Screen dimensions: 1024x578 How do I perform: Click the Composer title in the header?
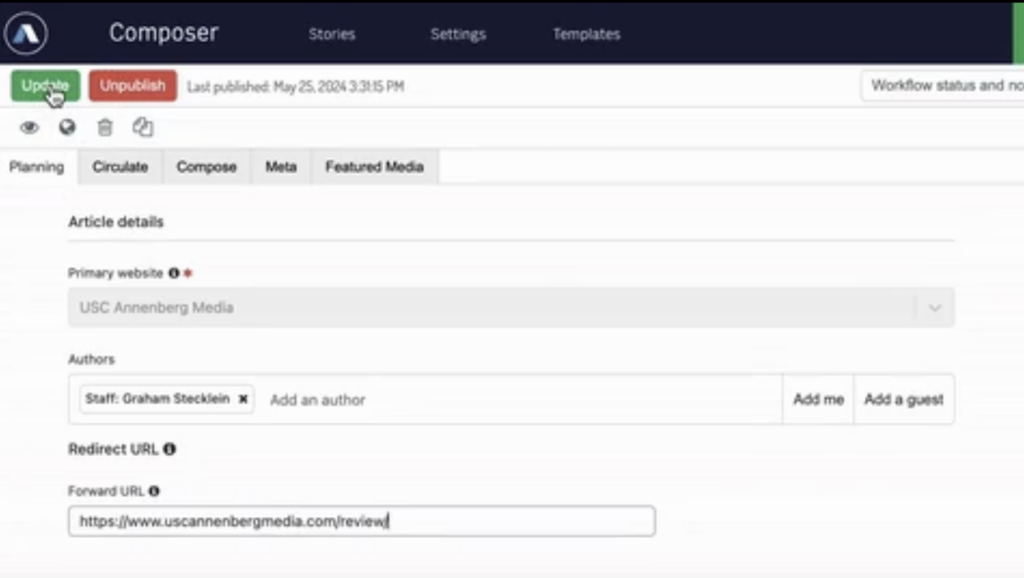(164, 33)
